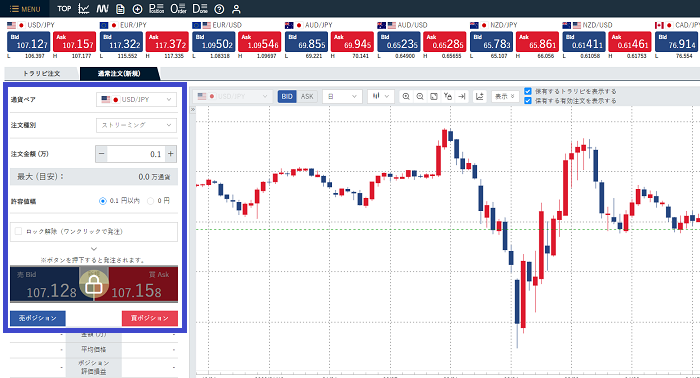Open the Order list icon
Image resolution: width=700 pixels, height=378 pixels.
pos(178,8)
